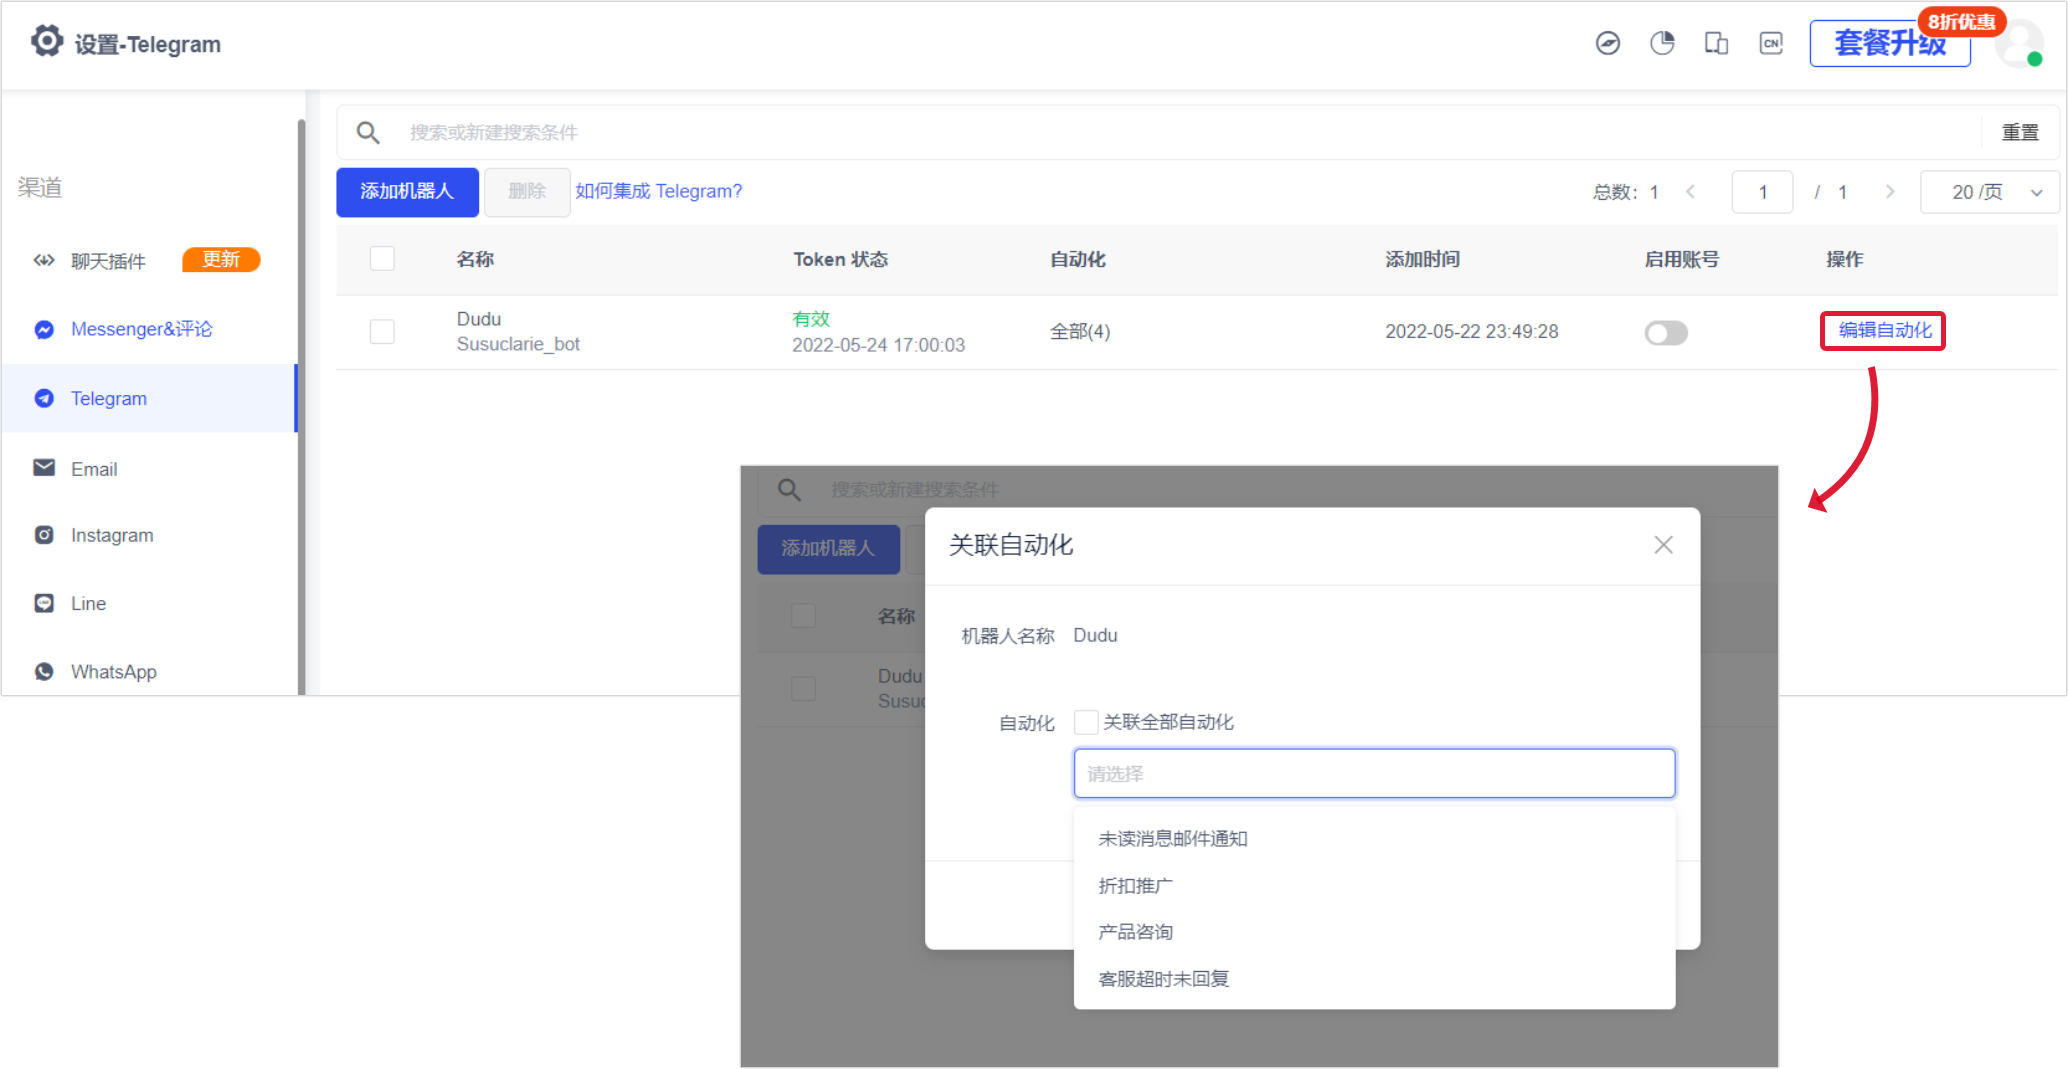This screenshot has width=2068, height=1069.
Task: Click the chat plugin code icon
Action: tap(44, 260)
